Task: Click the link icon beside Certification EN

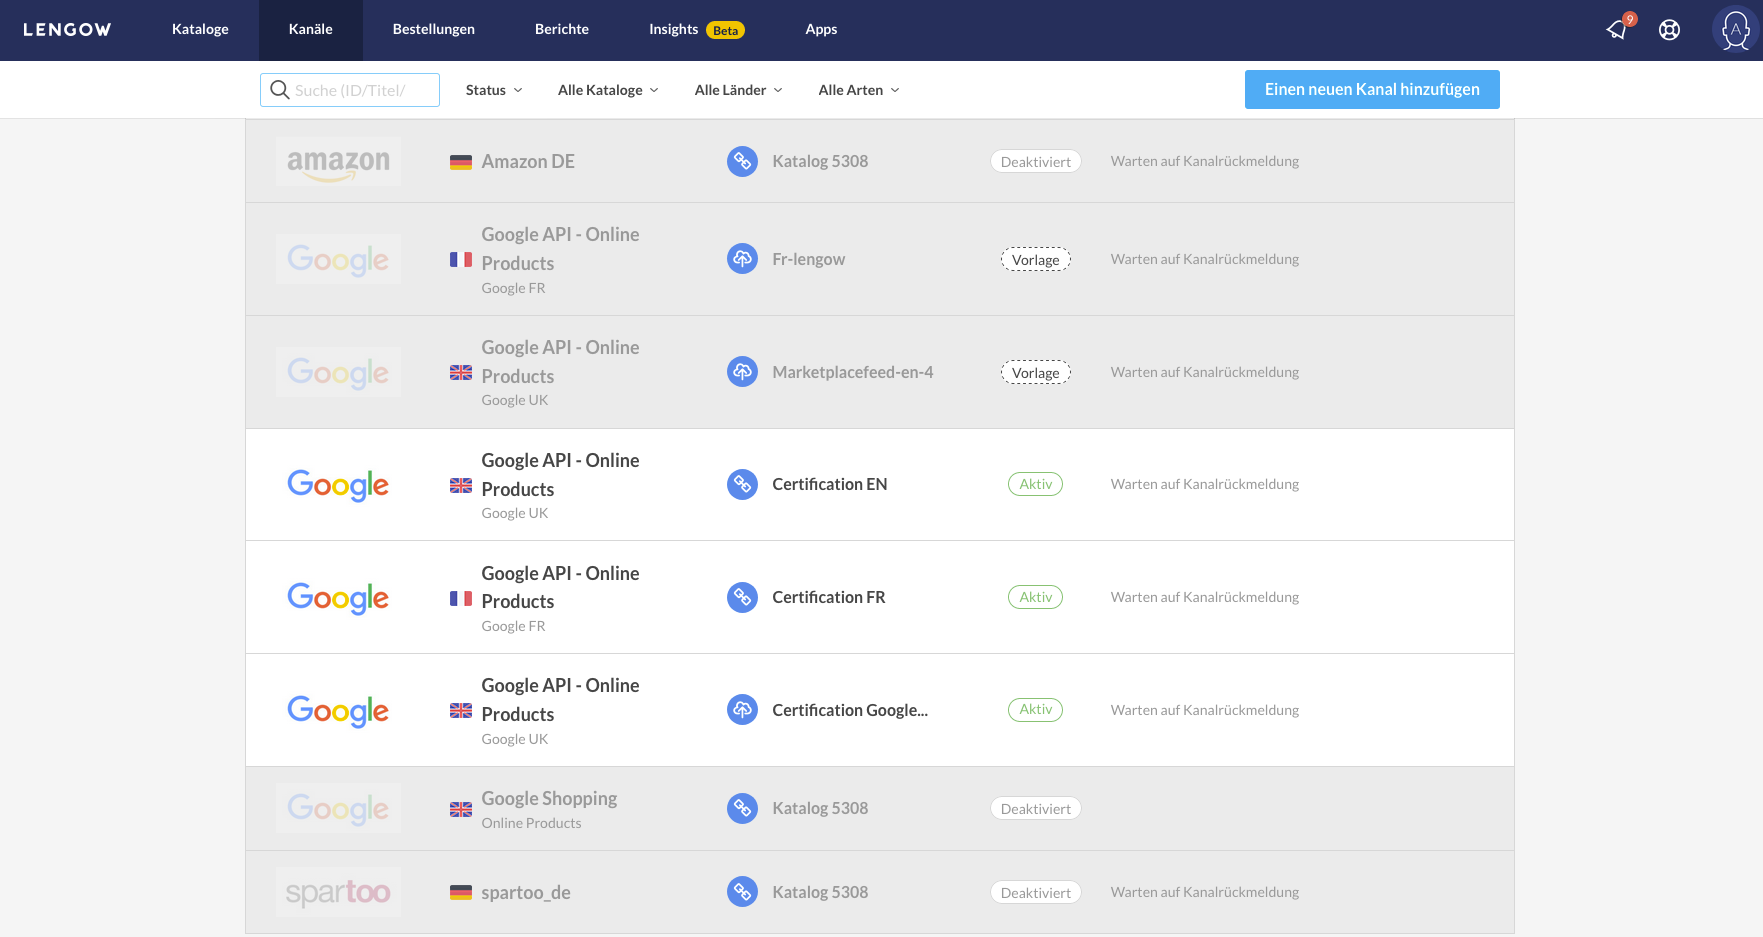Action: (742, 484)
